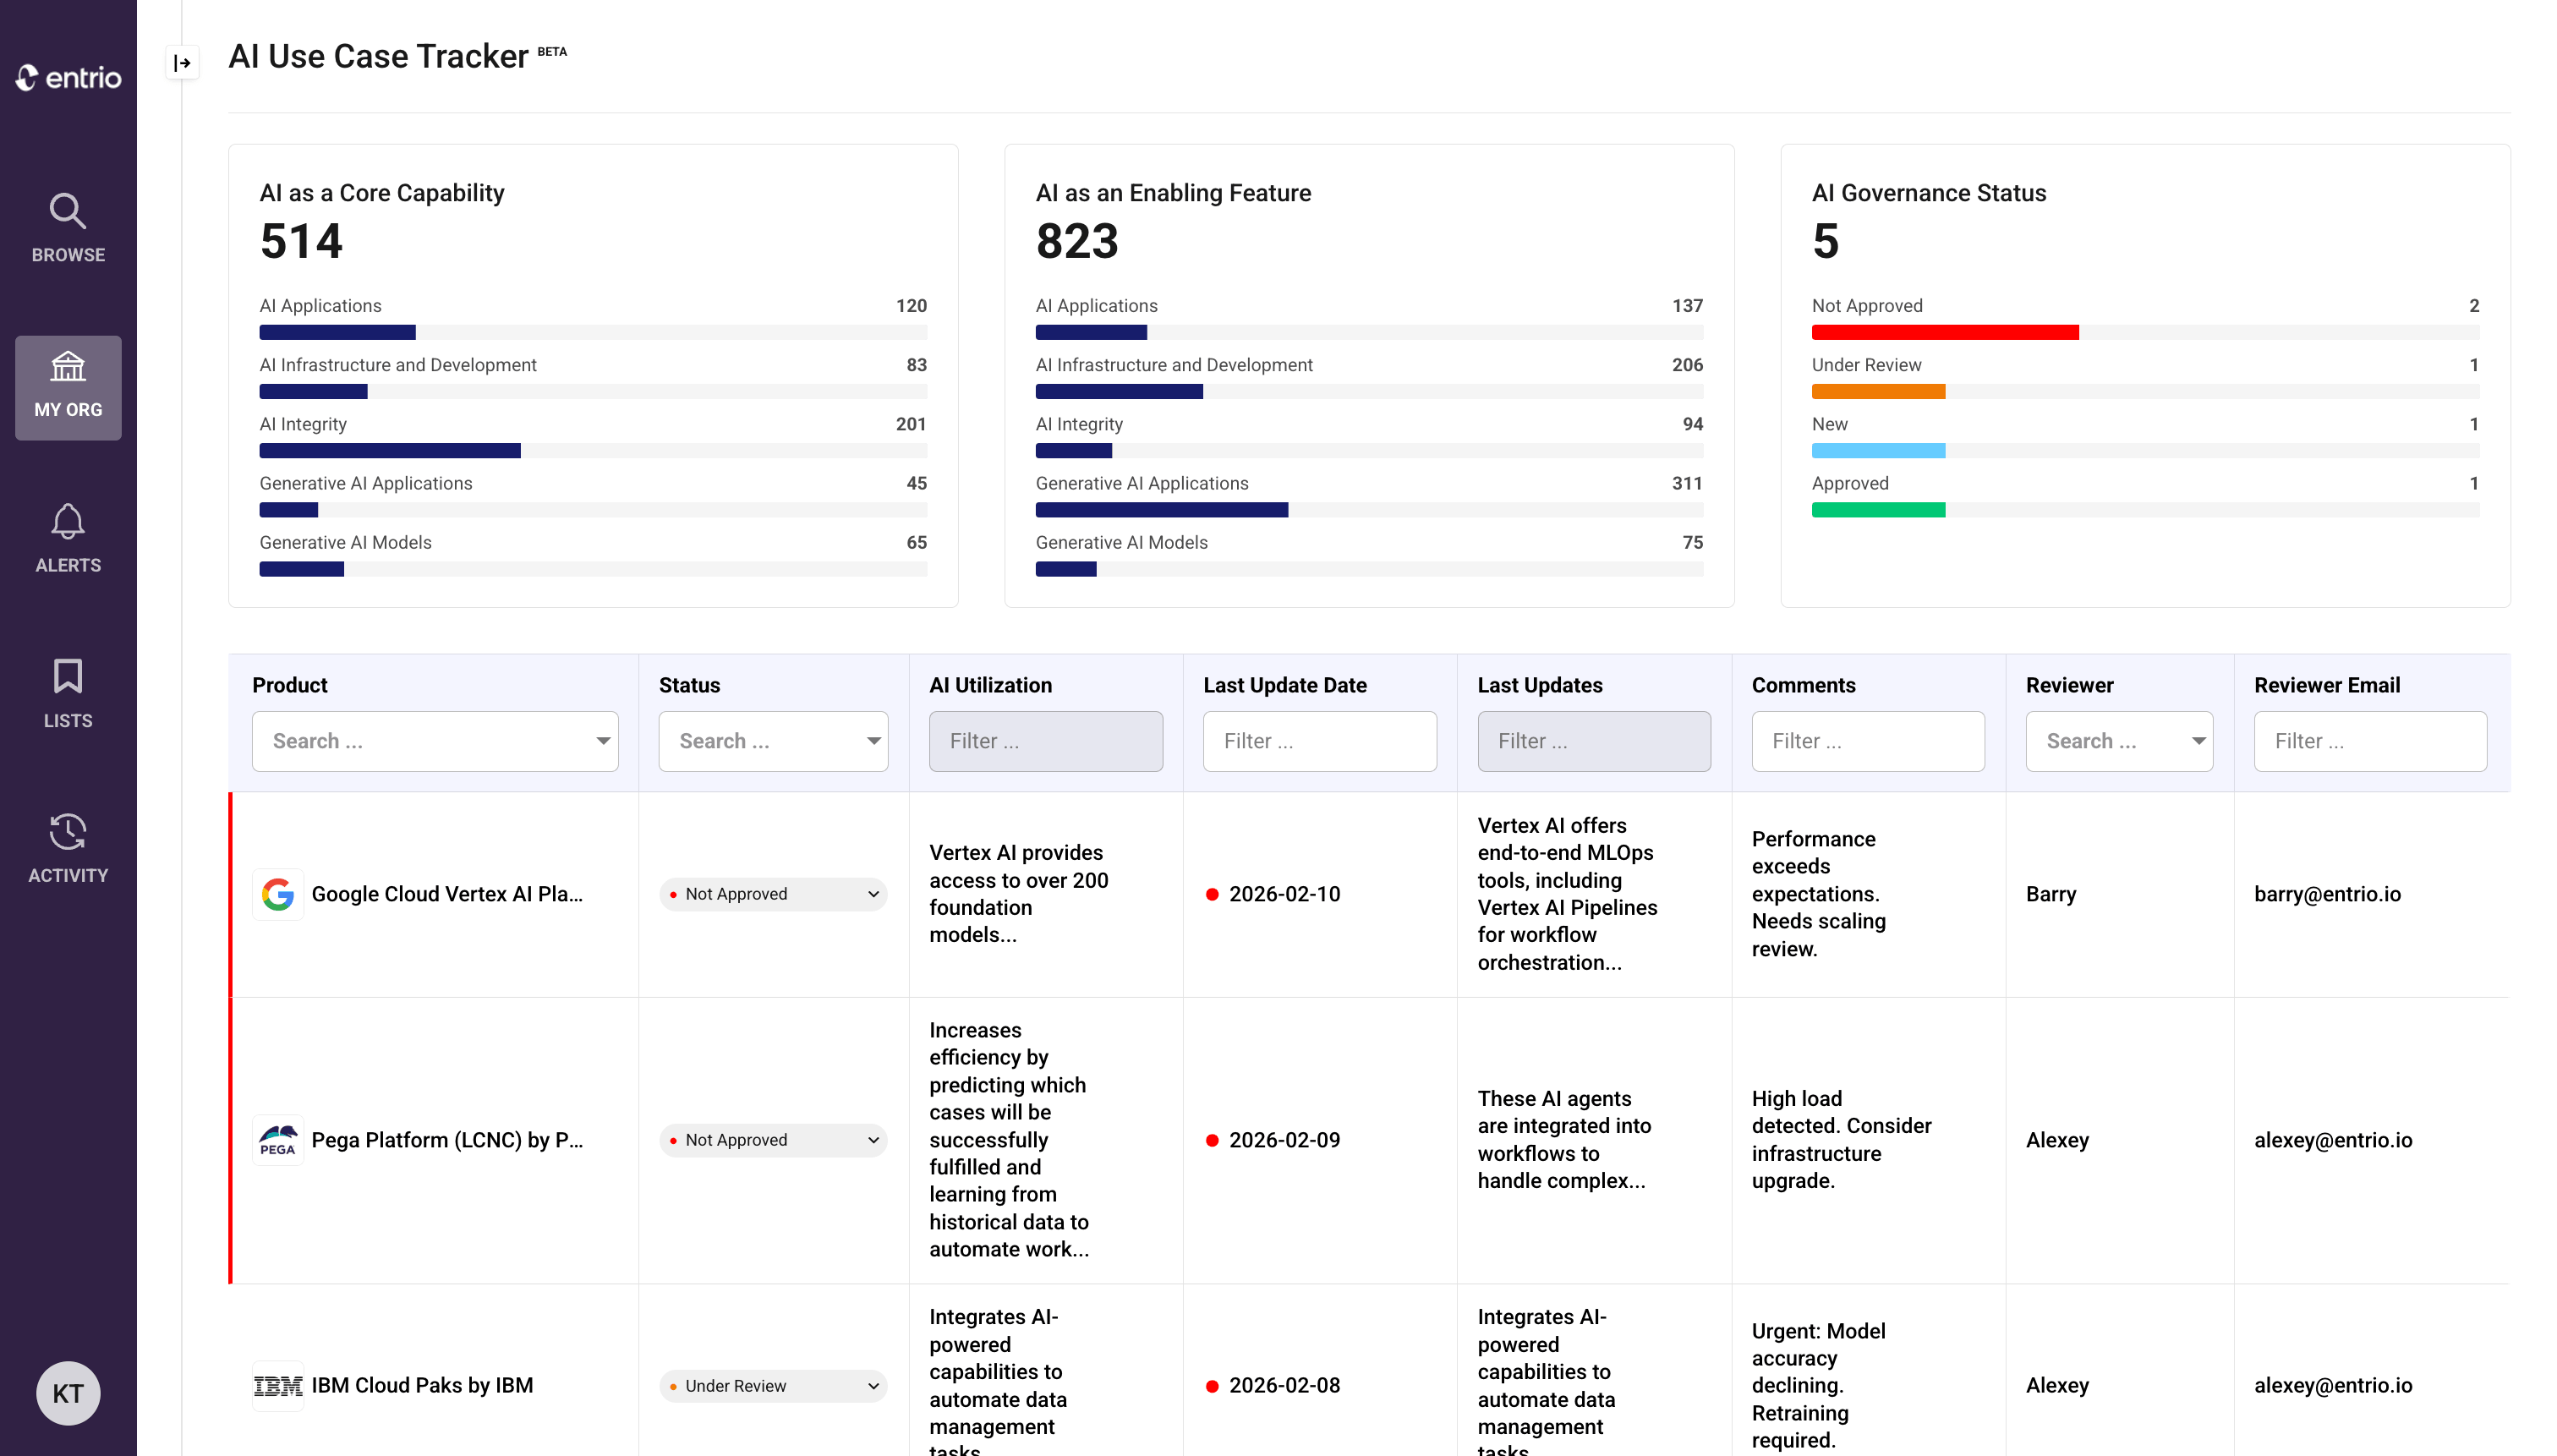Click the AI Utilization column header
This screenshot has height=1456, width=2557.
click(990, 685)
